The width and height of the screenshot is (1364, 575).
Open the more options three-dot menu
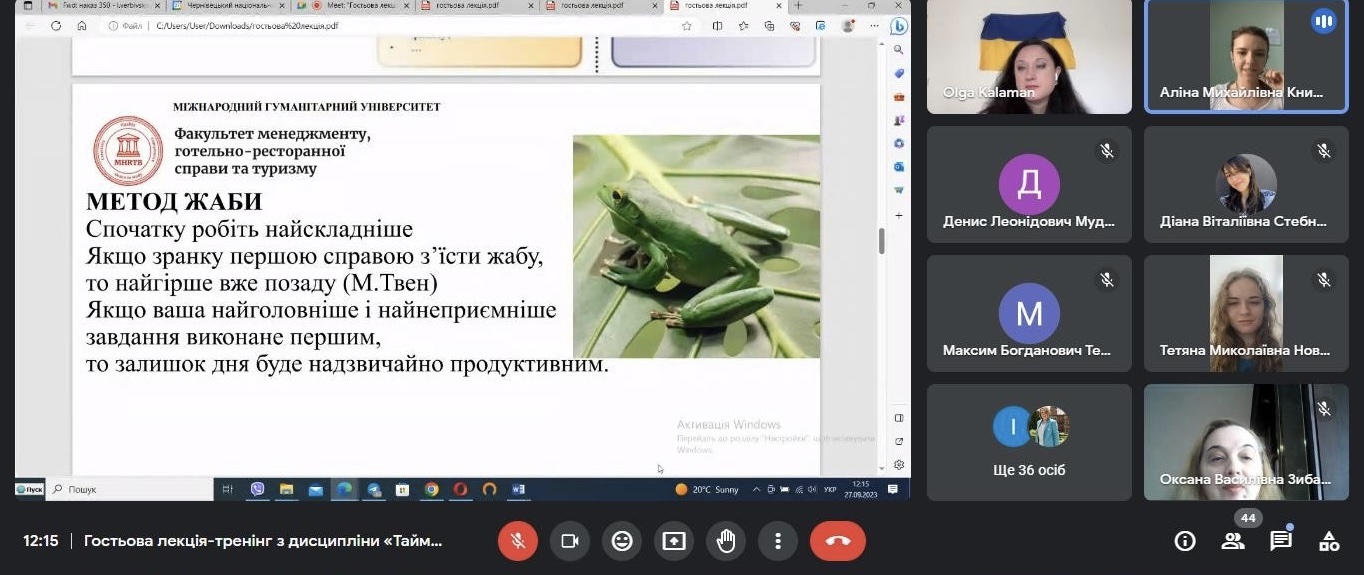click(x=777, y=541)
